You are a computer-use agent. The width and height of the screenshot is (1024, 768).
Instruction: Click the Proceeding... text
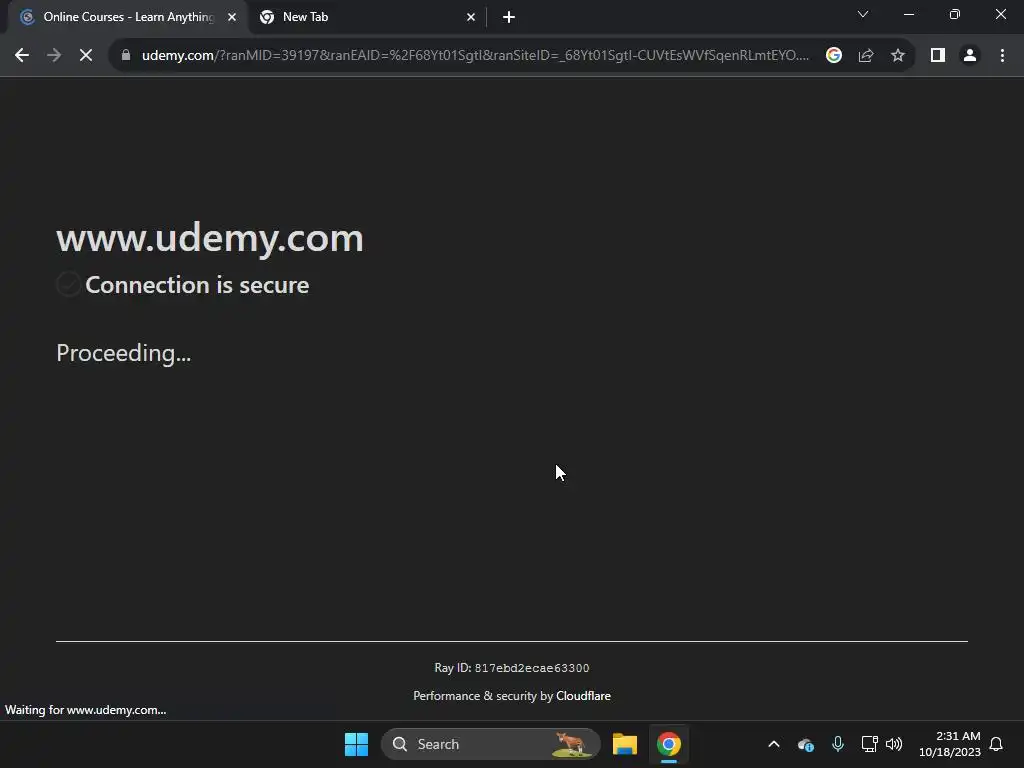click(x=123, y=353)
